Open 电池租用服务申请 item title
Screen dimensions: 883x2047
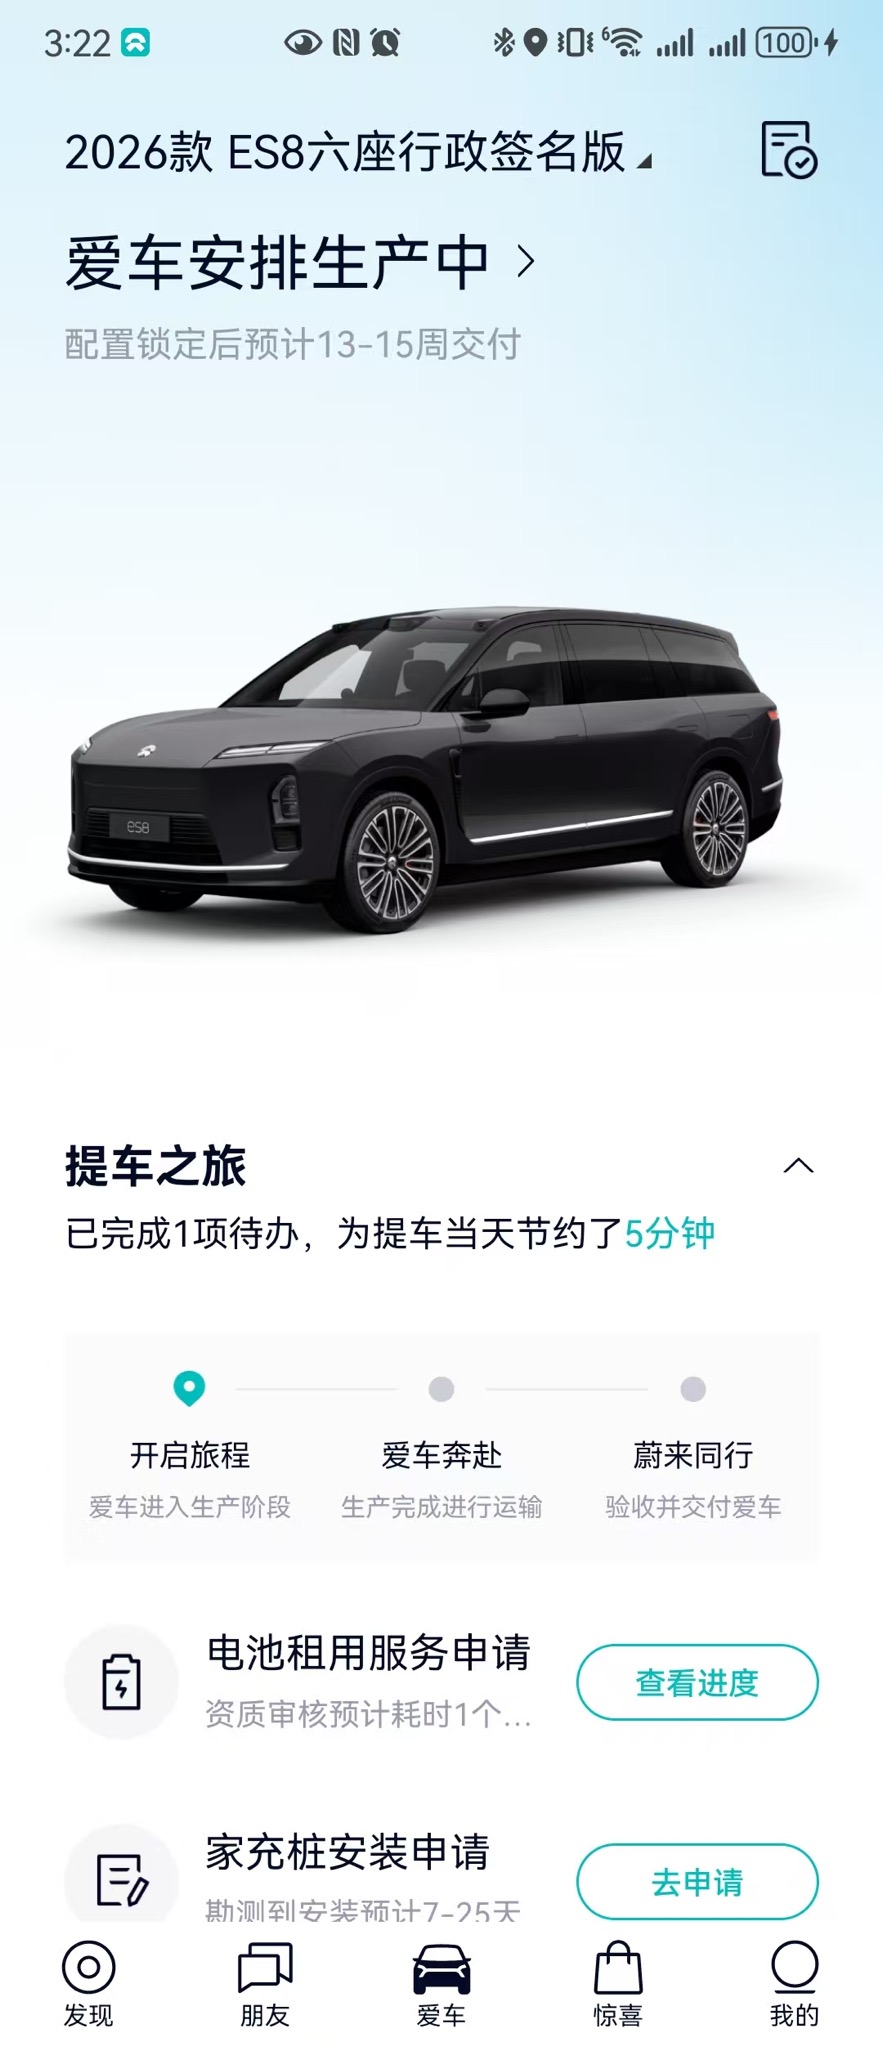click(x=368, y=1653)
